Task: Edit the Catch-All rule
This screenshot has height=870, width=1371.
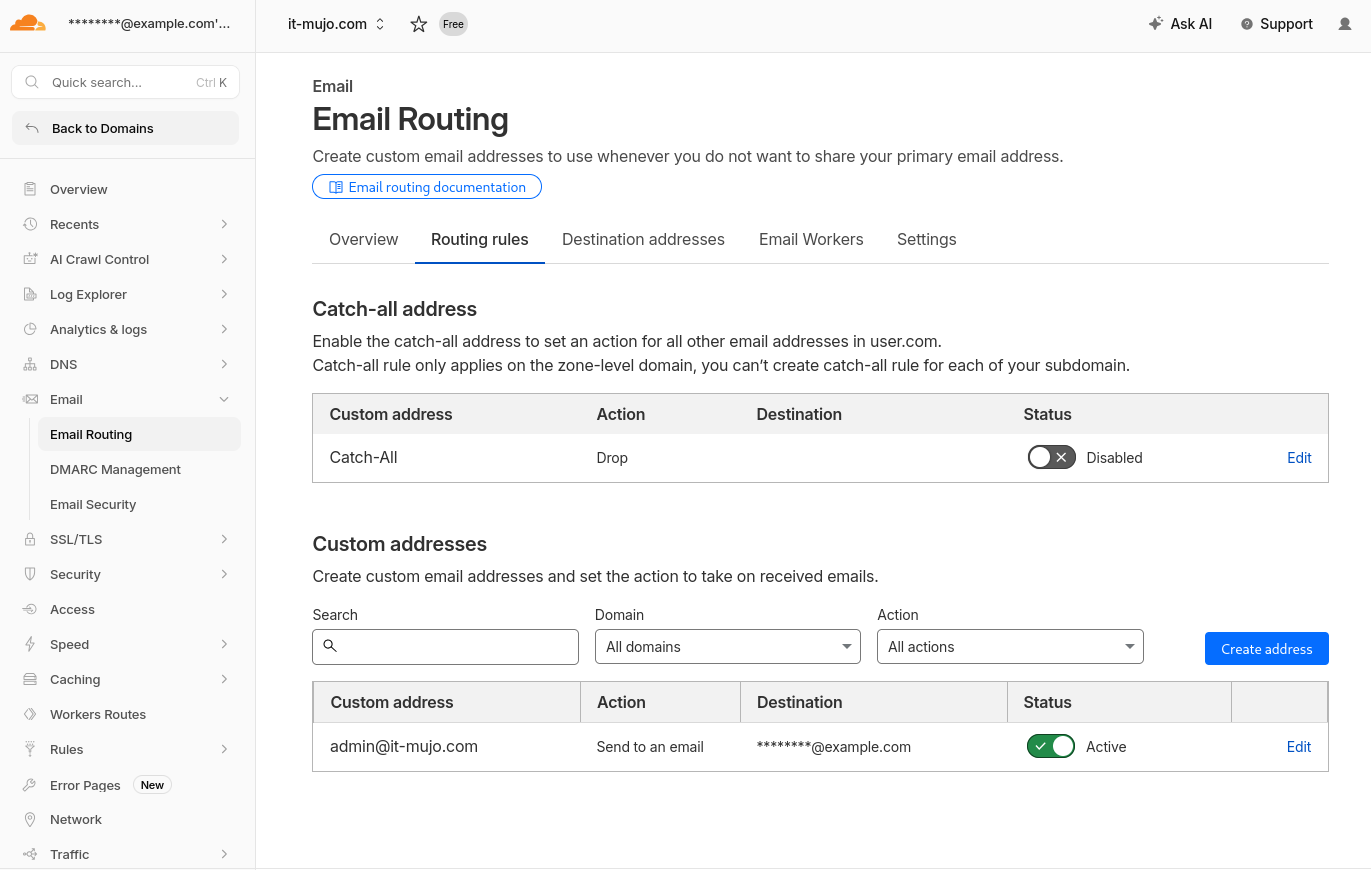Action: click(x=1299, y=458)
